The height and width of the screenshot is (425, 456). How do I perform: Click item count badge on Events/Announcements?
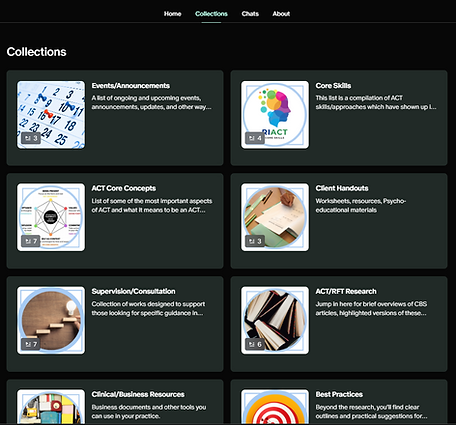click(31, 138)
